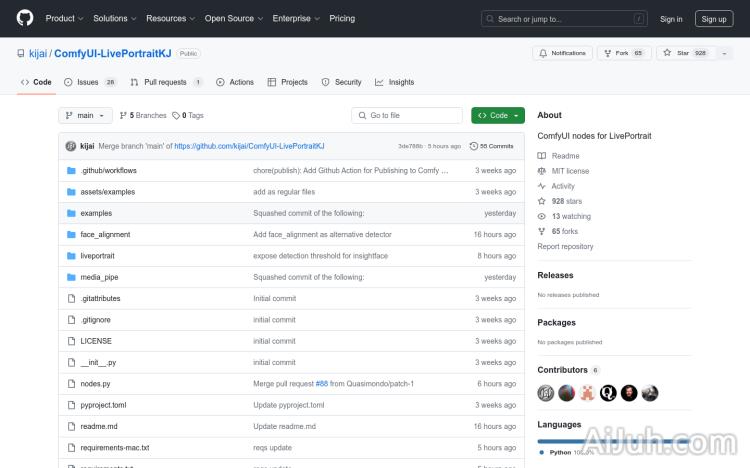750x468 pixels.
Task: Click the commit history clock icon
Action: (474, 146)
